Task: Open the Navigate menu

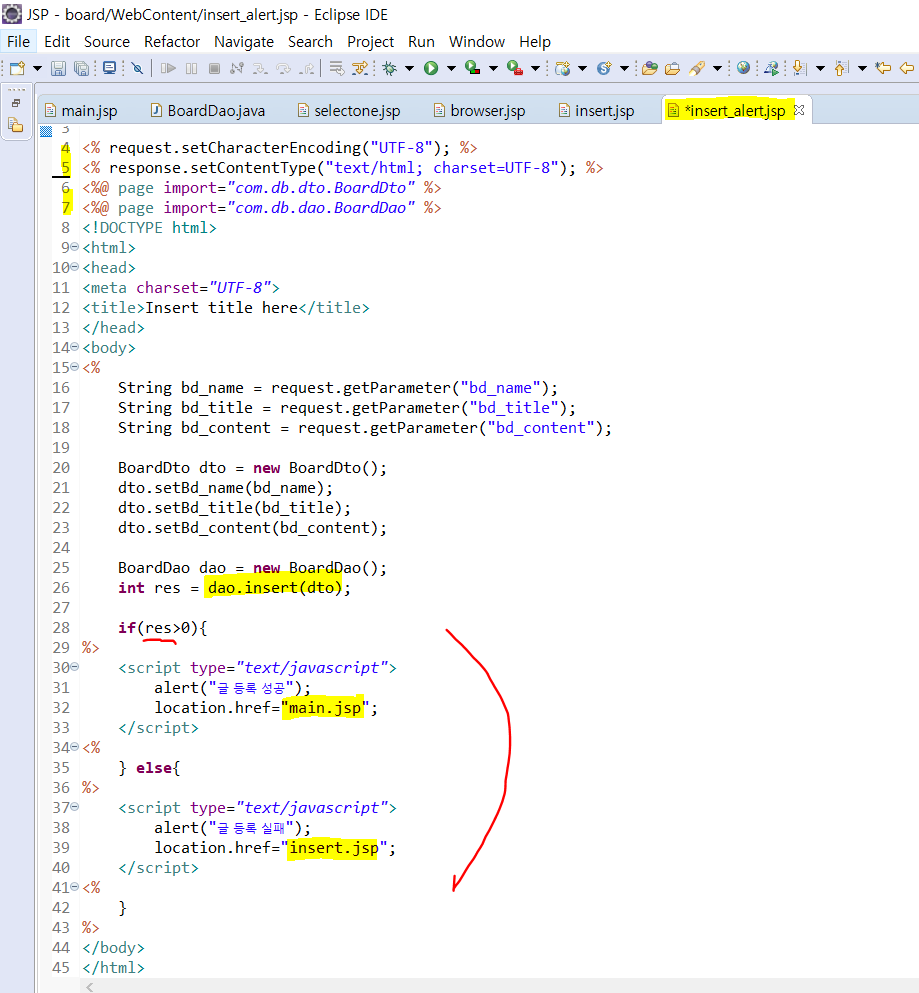Action: click(244, 42)
